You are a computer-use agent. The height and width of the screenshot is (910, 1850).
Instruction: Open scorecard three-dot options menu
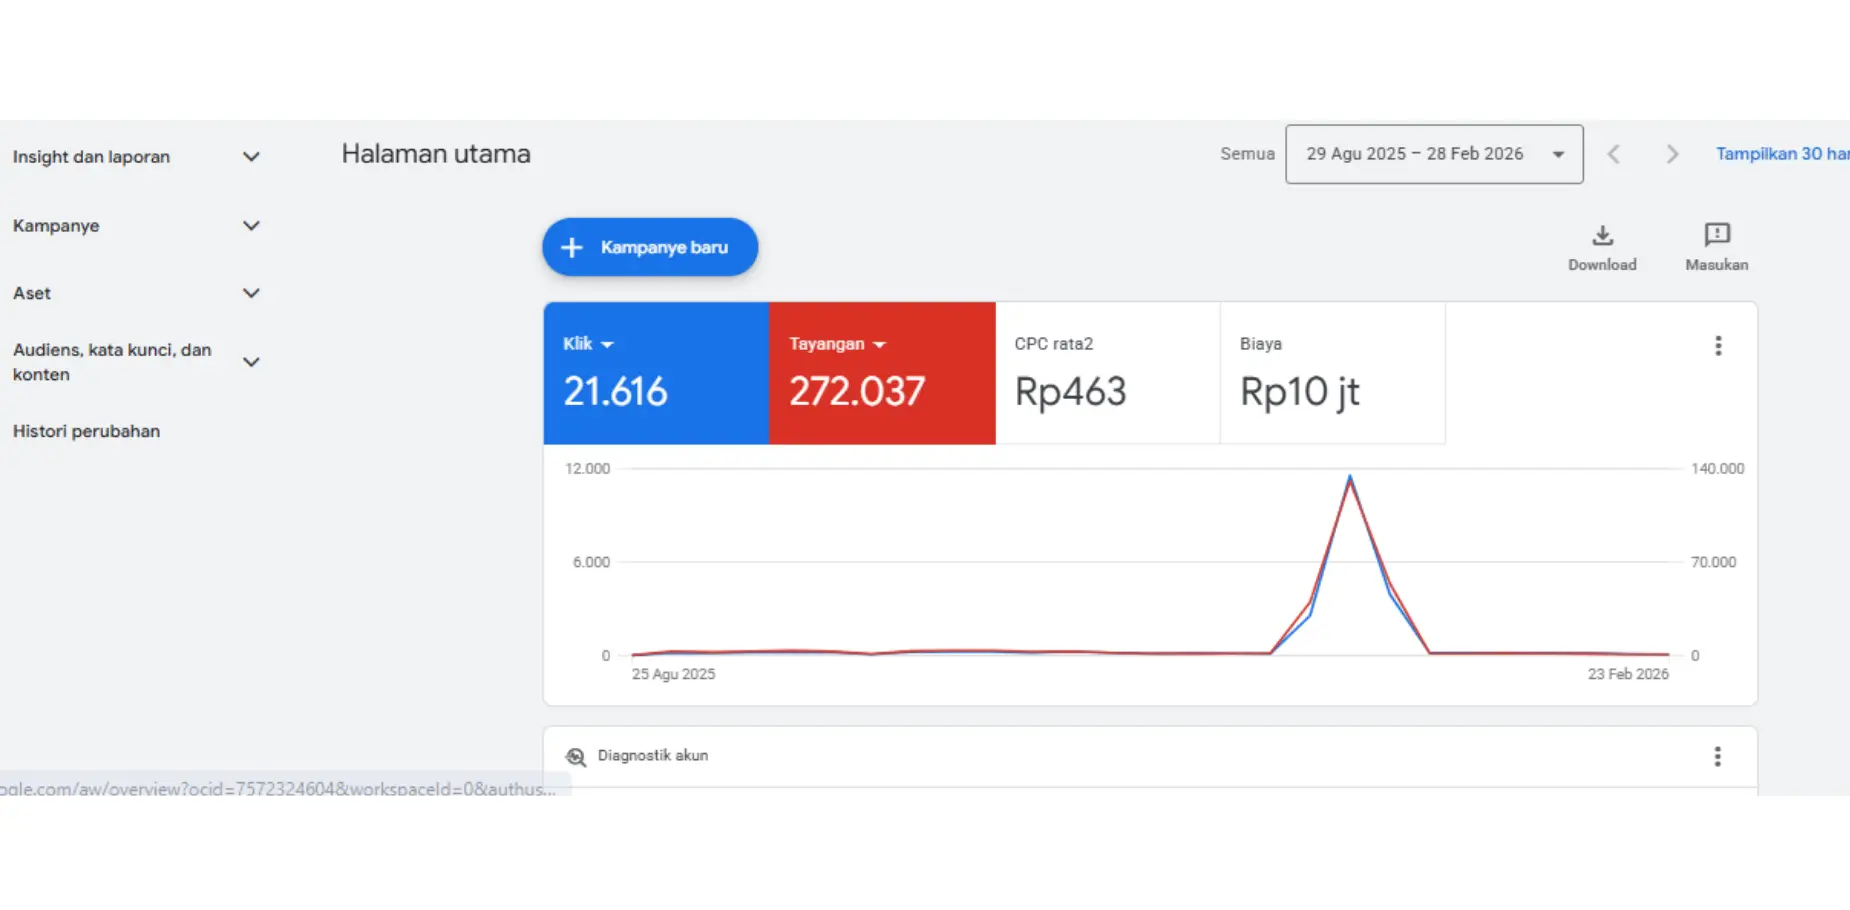[1718, 346]
